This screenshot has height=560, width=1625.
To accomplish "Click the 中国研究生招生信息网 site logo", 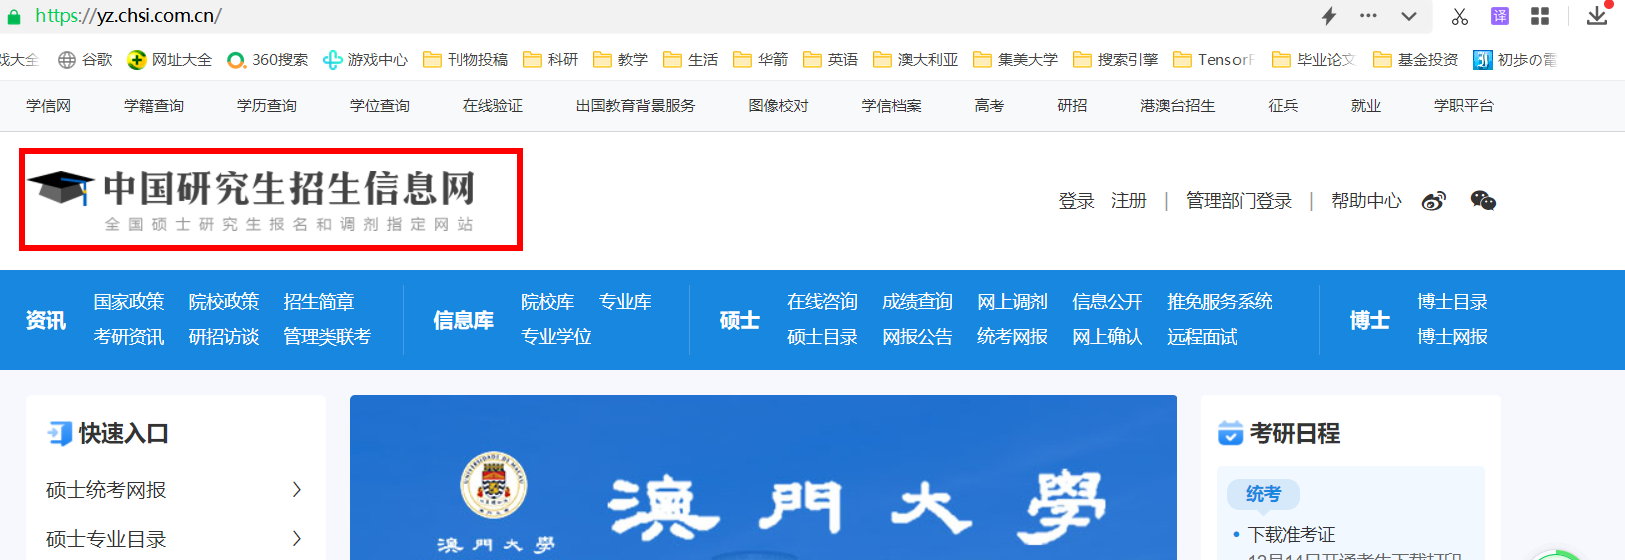I will 270,200.
